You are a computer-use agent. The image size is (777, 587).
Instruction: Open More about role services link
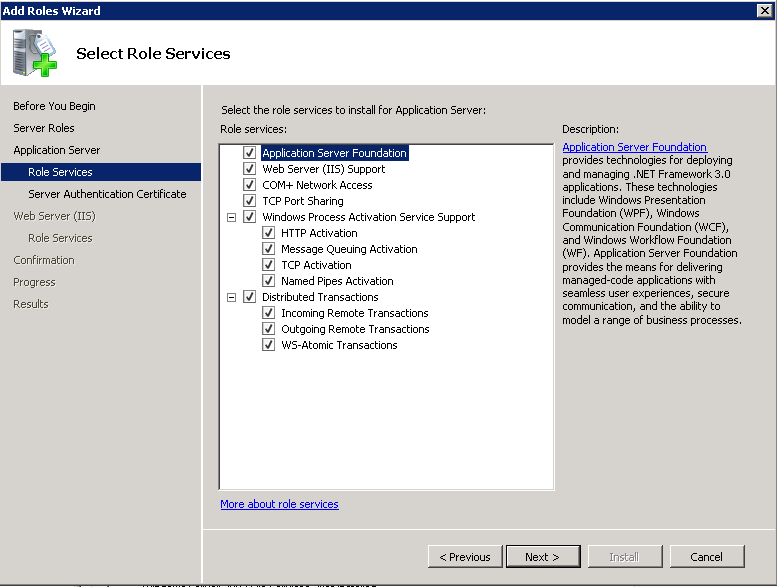coord(279,504)
